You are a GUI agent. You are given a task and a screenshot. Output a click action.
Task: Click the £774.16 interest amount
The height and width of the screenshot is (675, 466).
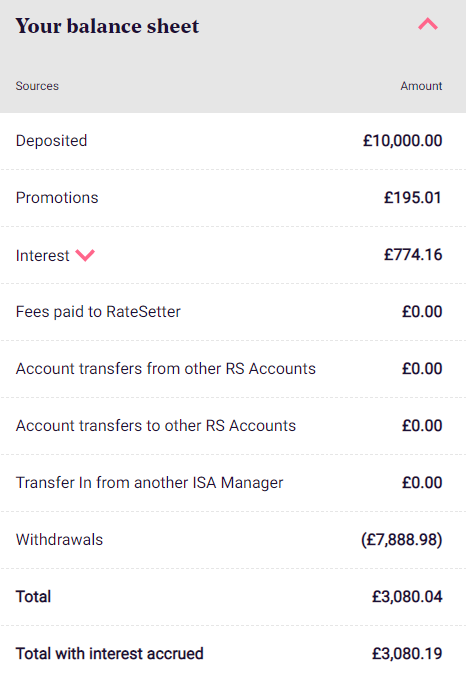[x=413, y=254]
